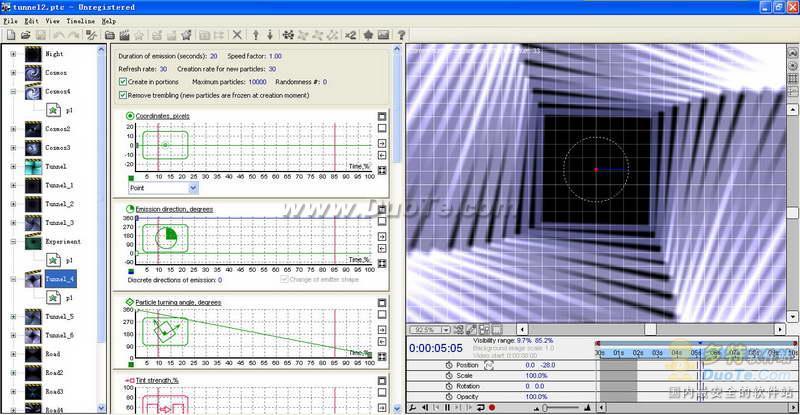The height and width of the screenshot is (415, 800).
Task: Open Coordinates, pixels graph link
Action: point(162,116)
